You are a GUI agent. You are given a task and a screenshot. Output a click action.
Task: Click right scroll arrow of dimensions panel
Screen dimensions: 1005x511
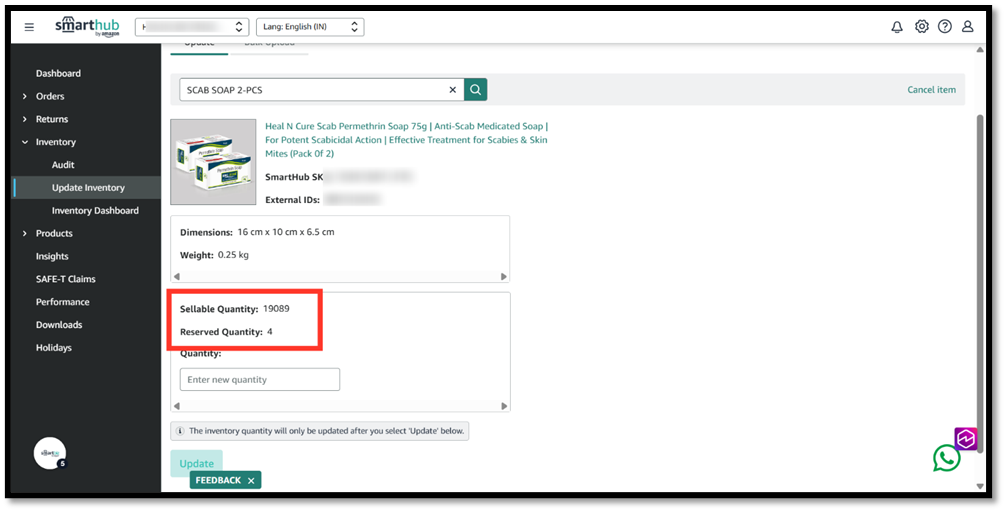pos(504,277)
